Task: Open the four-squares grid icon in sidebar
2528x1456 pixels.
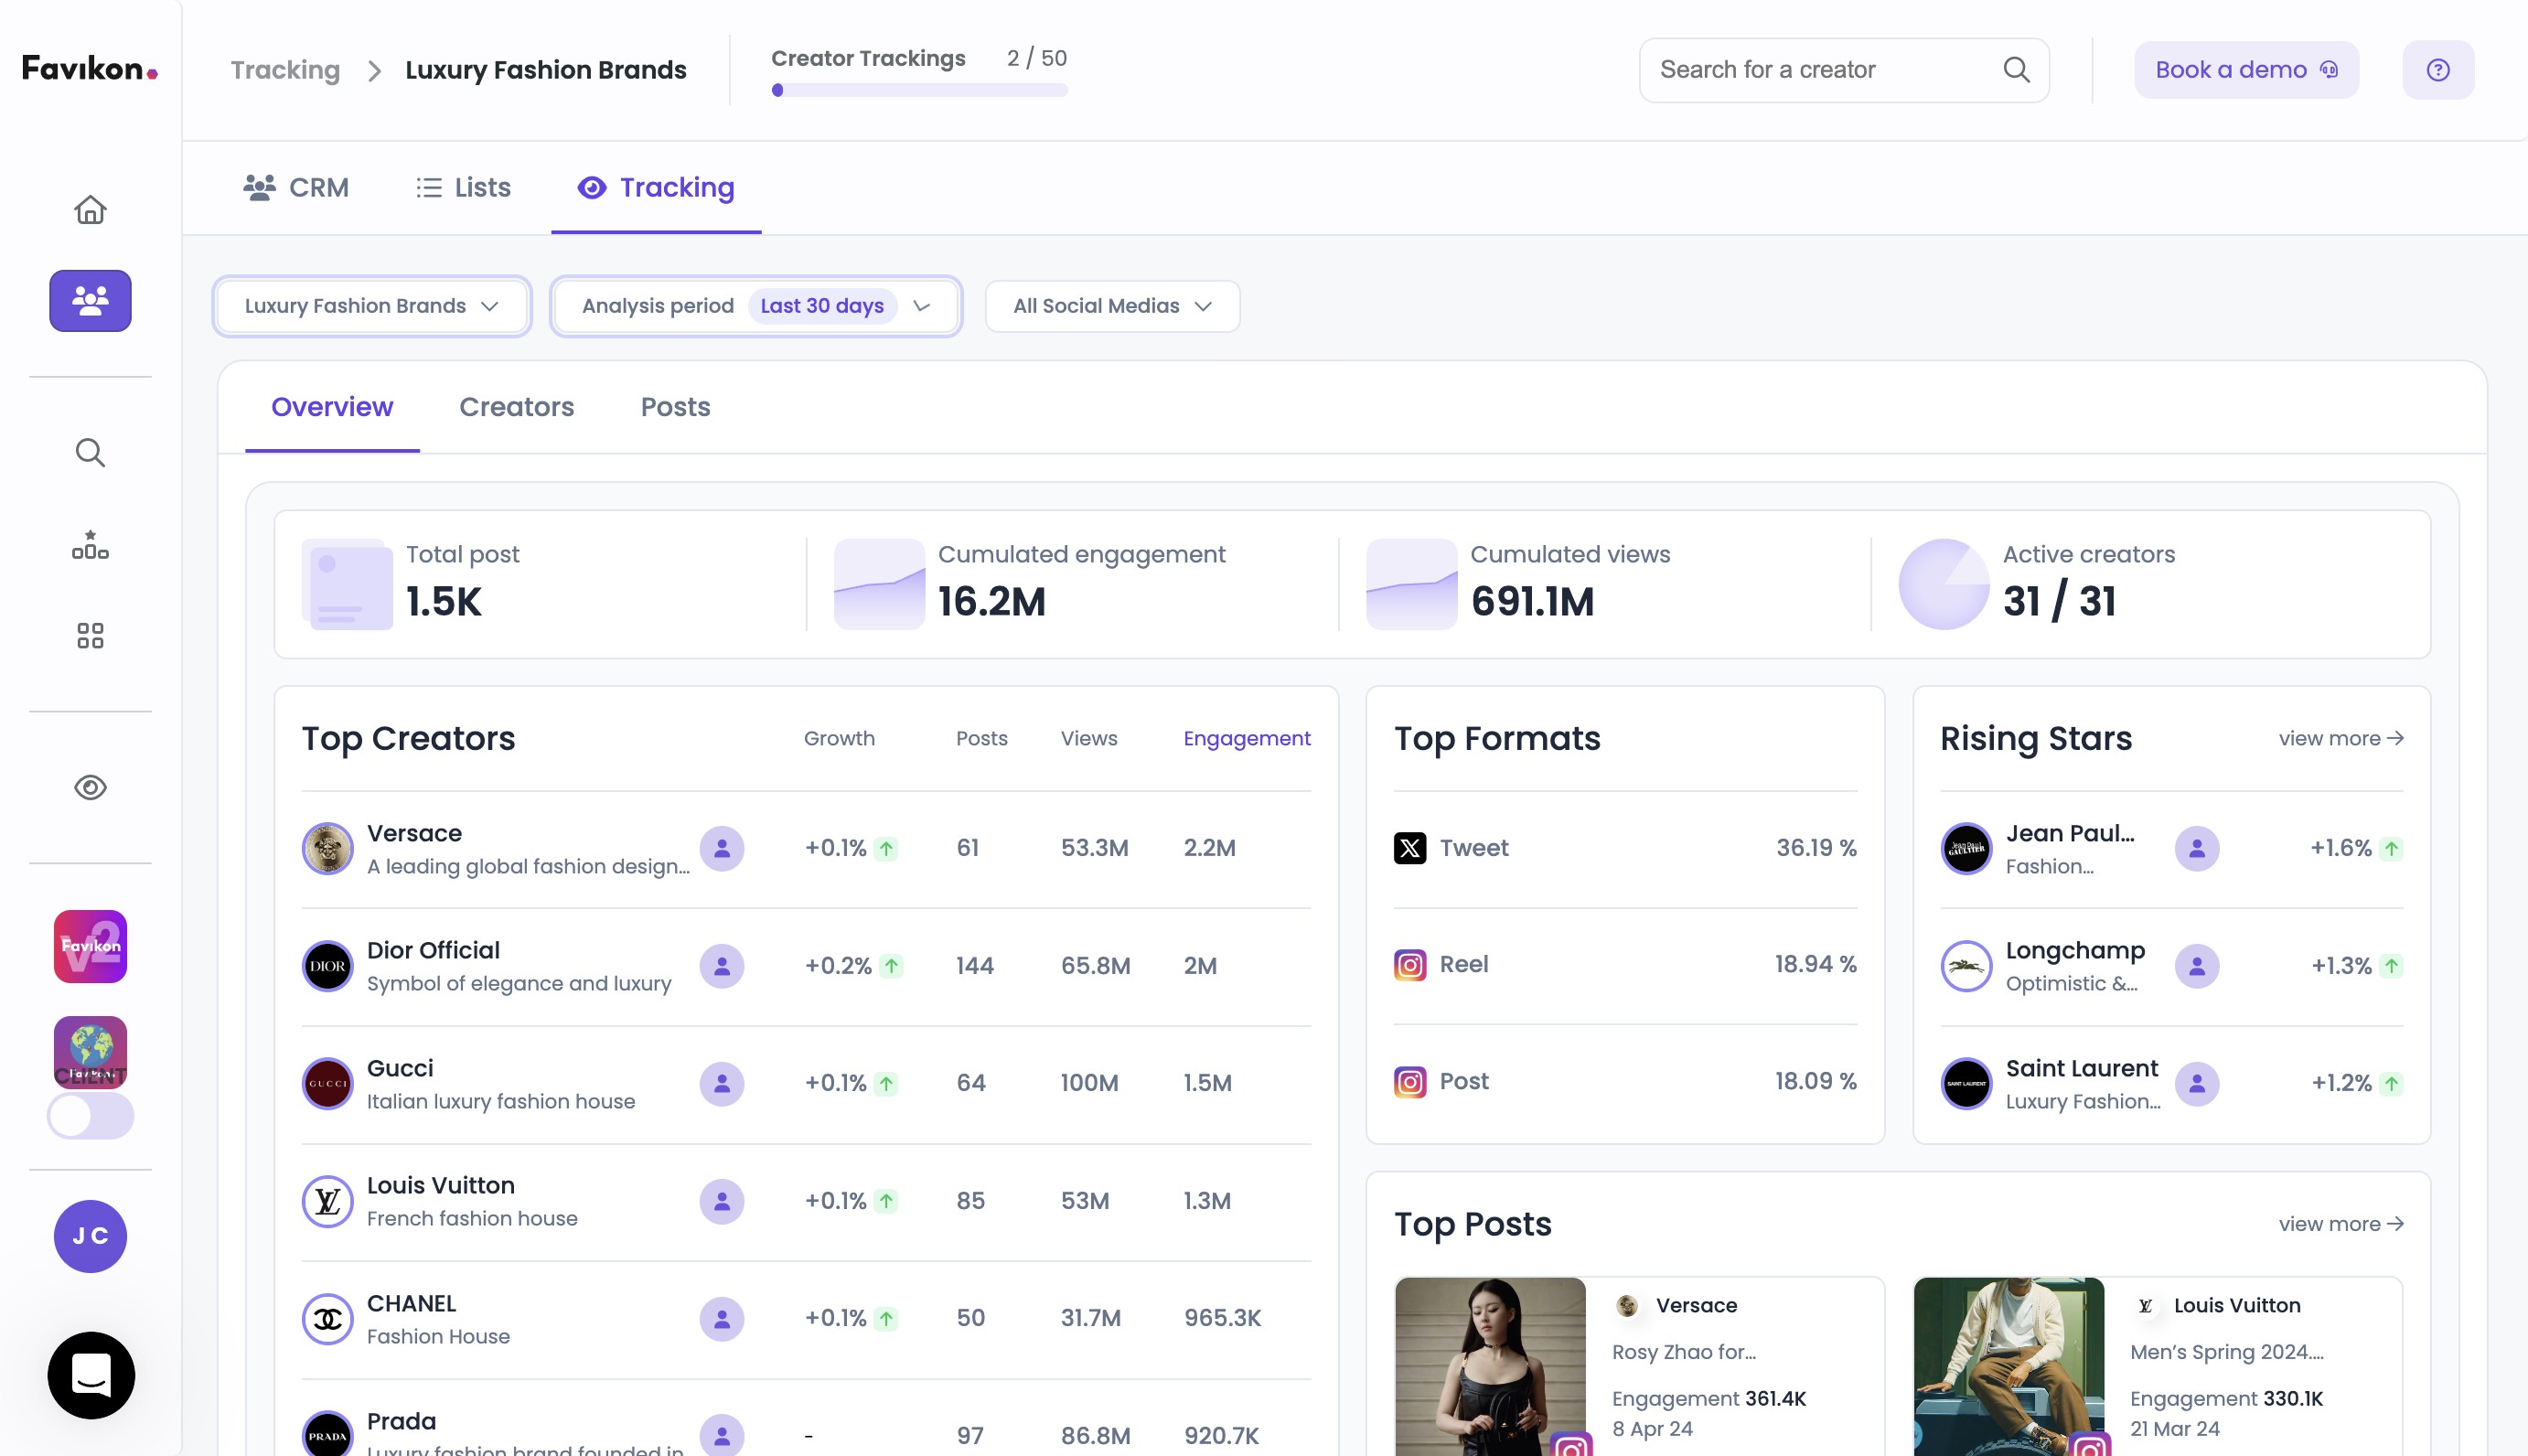Action: point(90,636)
